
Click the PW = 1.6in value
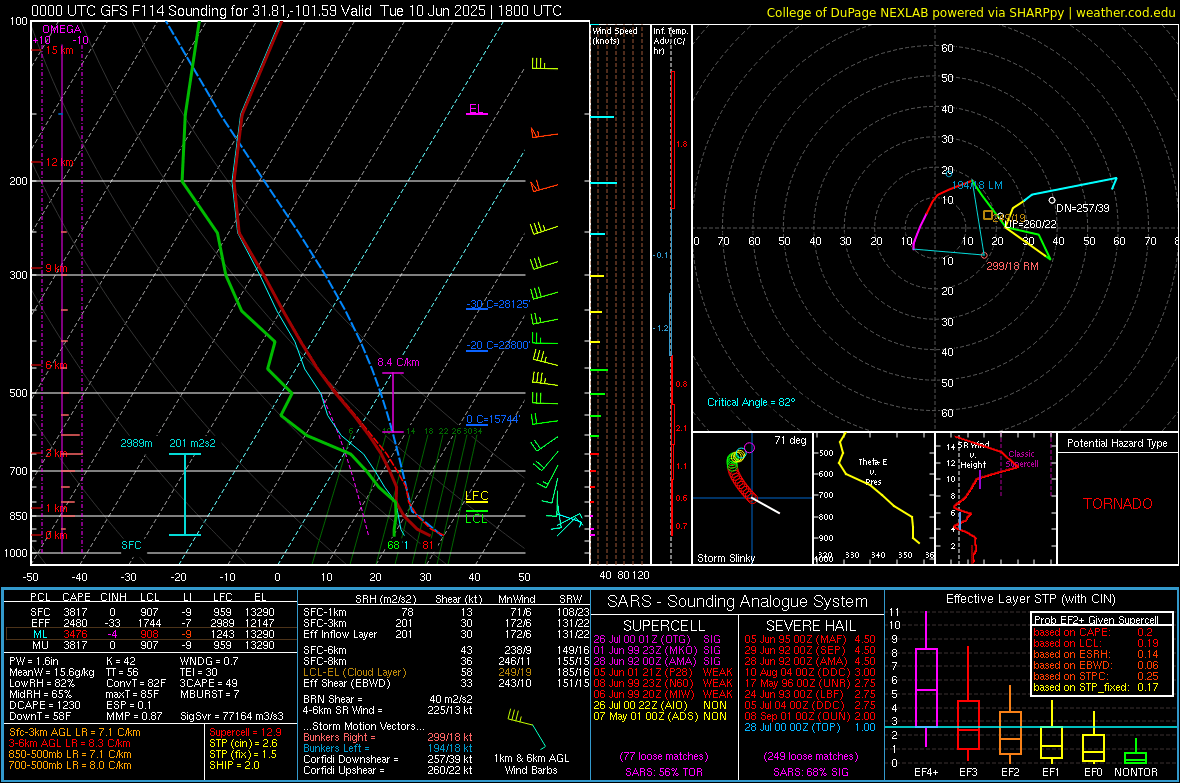click(x=34, y=661)
